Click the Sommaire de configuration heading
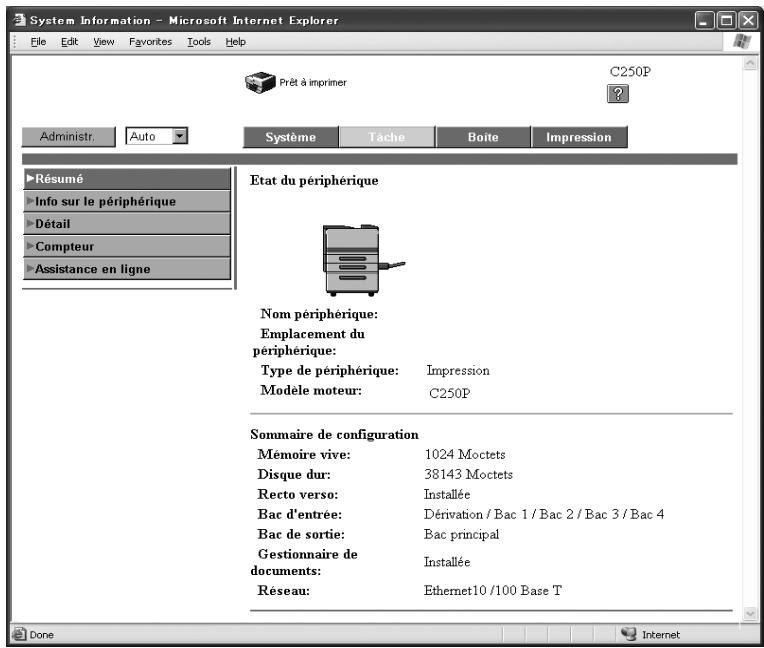 [x=334, y=434]
